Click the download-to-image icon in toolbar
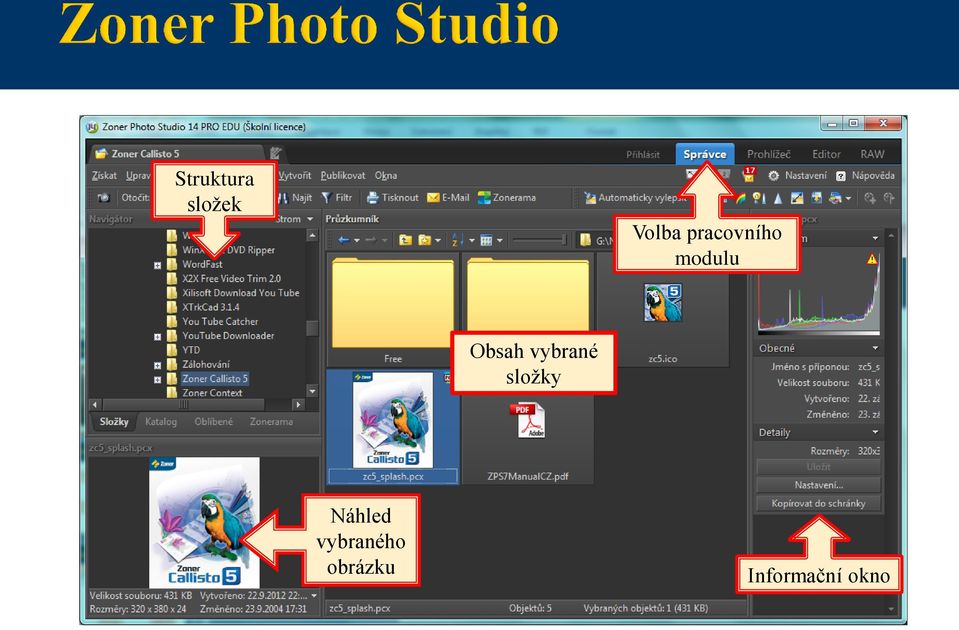 click(x=816, y=198)
